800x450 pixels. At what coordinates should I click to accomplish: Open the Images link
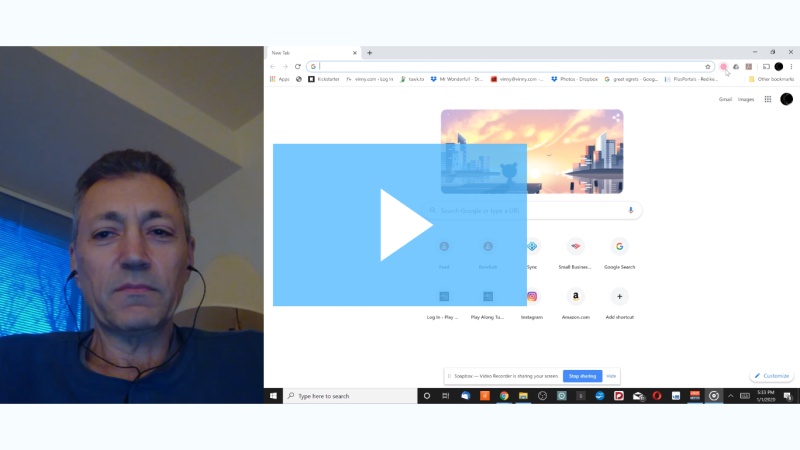(x=745, y=99)
